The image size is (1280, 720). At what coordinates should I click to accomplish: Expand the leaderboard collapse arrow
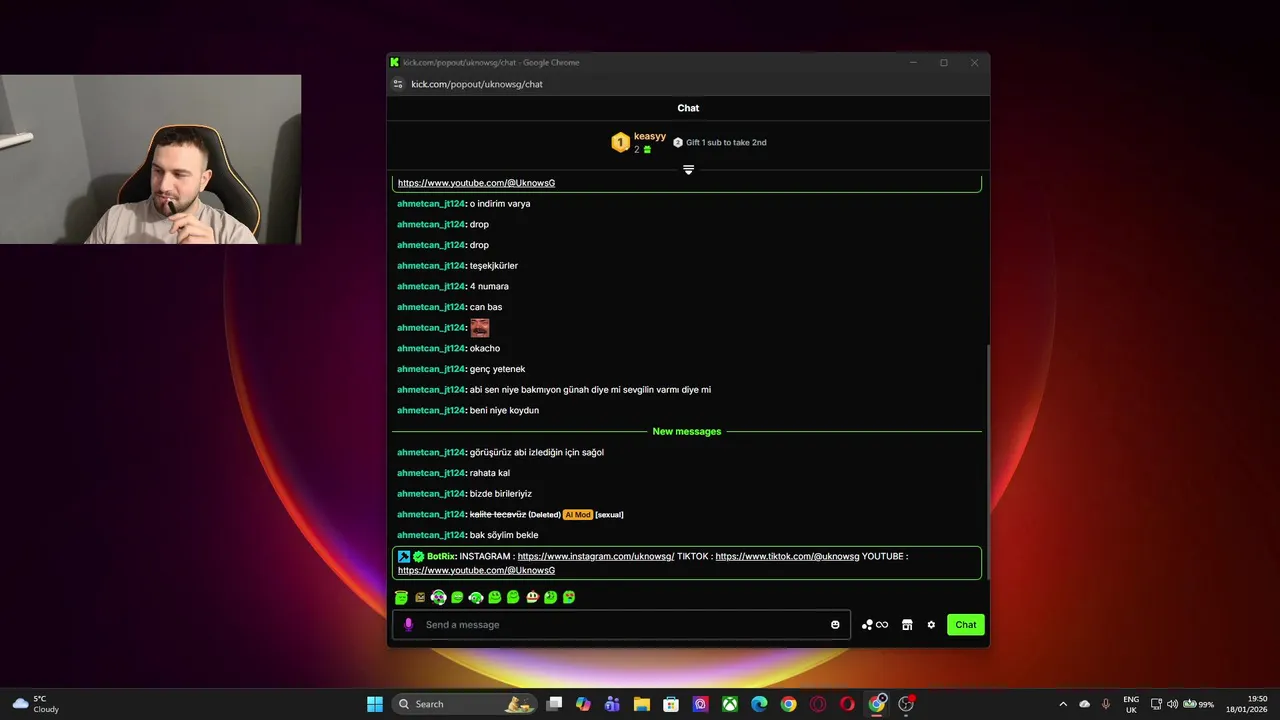coord(688,169)
